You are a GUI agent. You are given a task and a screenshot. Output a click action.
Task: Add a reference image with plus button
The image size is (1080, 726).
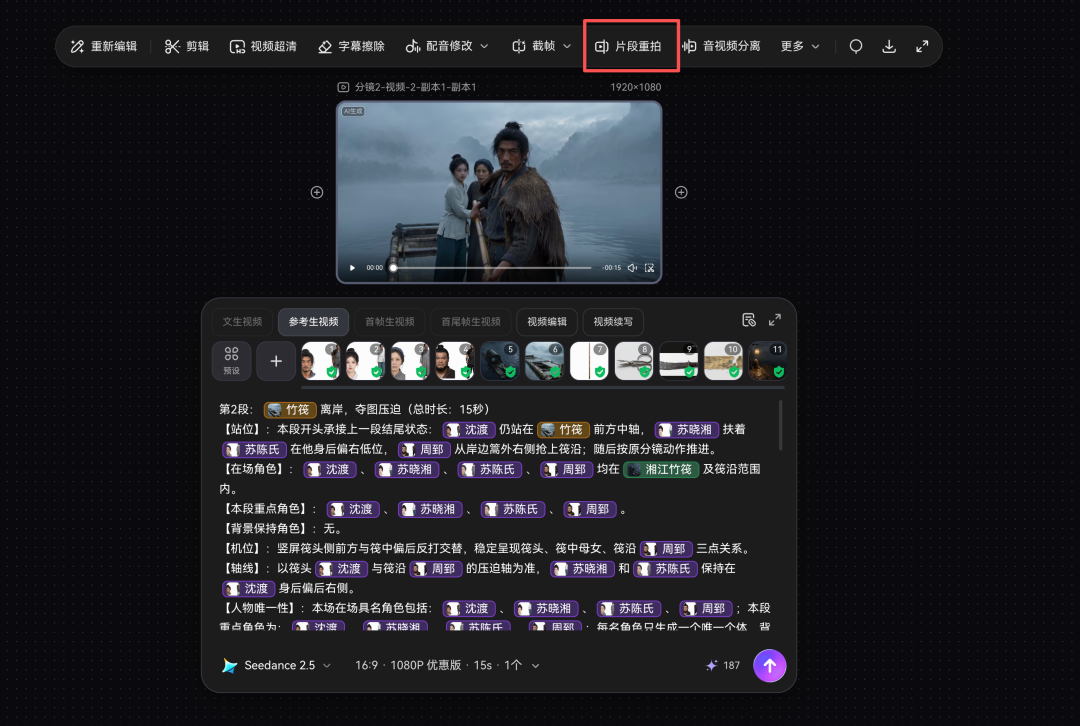(276, 361)
